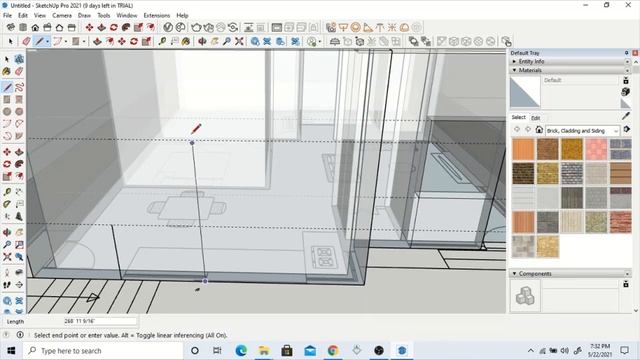Viewport: 640px width, 360px height.
Task: Select the Zoom magnifier in left toolbar
Action: [x=7, y=244]
